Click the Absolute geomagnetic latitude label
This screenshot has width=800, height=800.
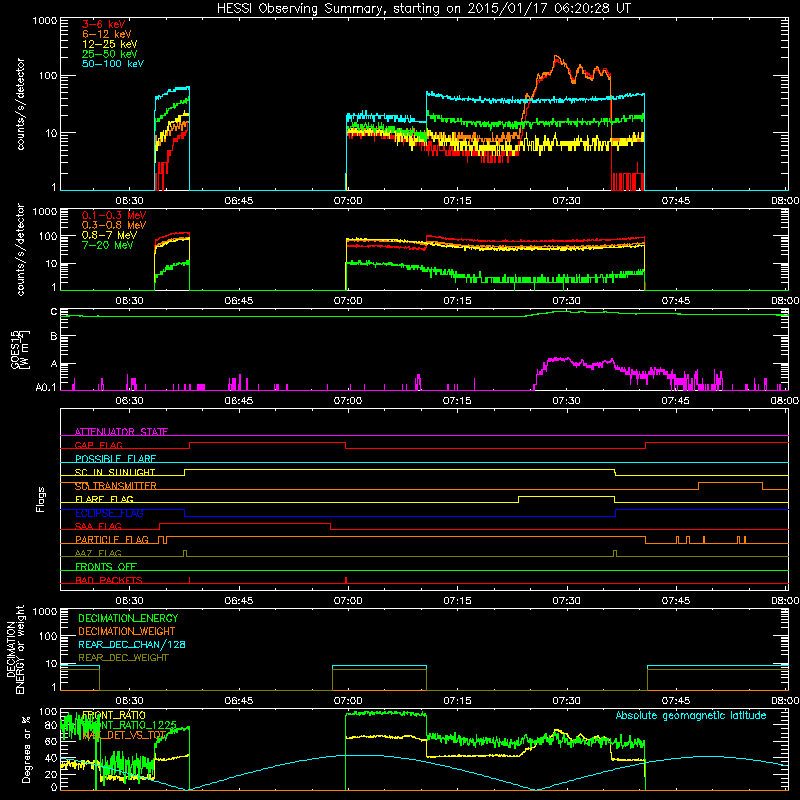(x=691, y=715)
